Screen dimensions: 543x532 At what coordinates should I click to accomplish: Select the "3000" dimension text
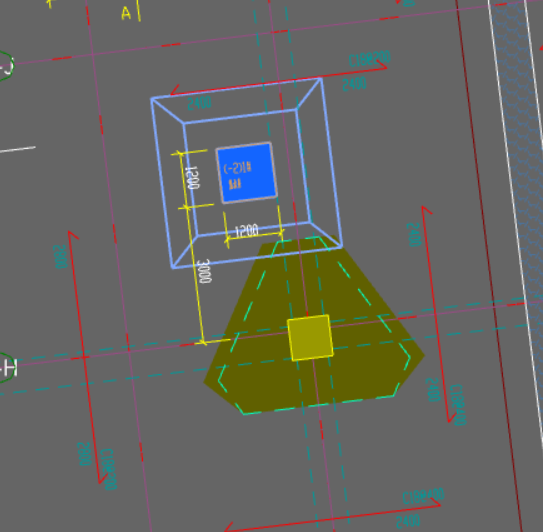(x=204, y=271)
